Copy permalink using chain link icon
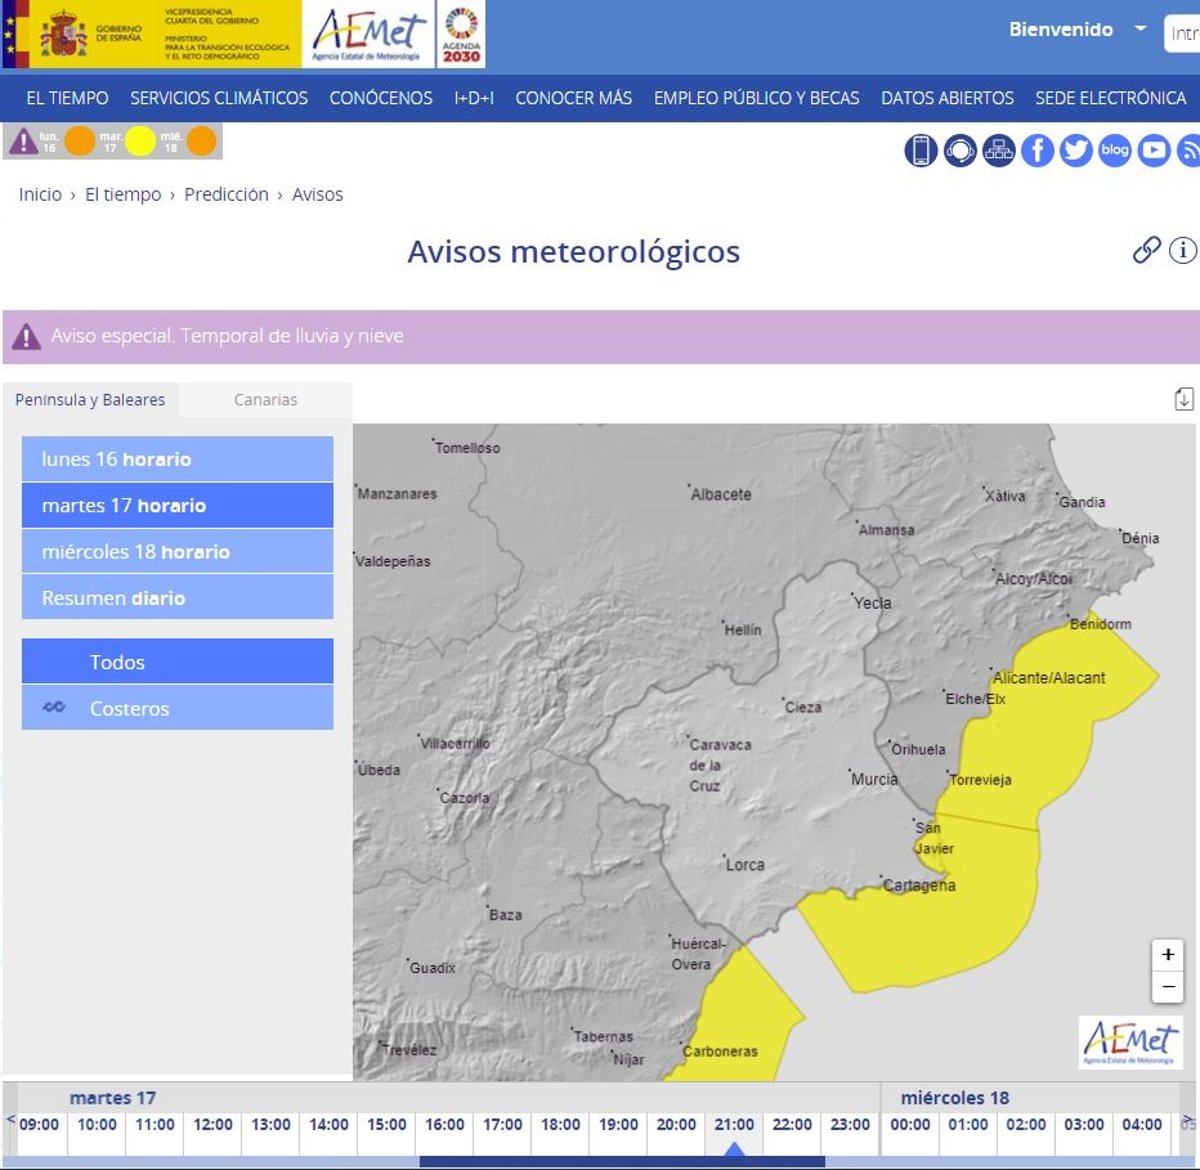The width and height of the screenshot is (1200, 1170). pyautogui.click(x=1146, y=250)
